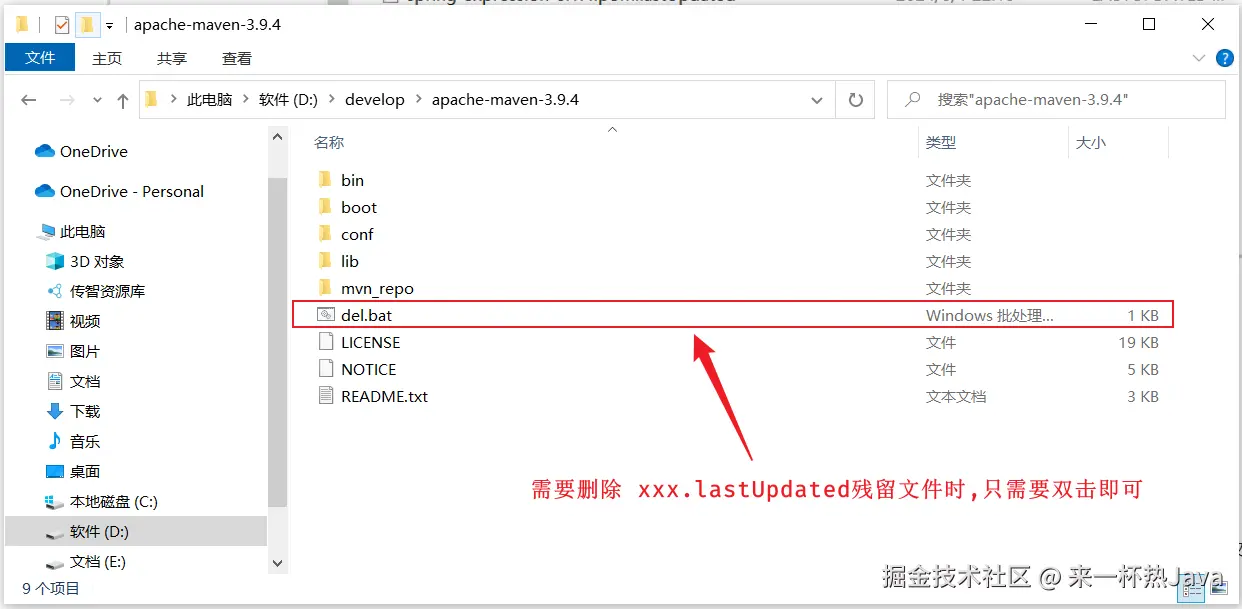Click the LICENSE file icon

coord(324,341)
